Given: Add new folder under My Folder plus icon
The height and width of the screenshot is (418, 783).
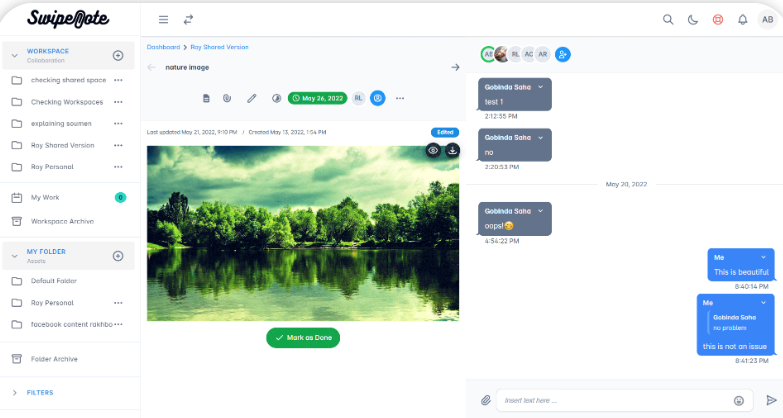Looking at the screenshot, I should pos(118,256).
